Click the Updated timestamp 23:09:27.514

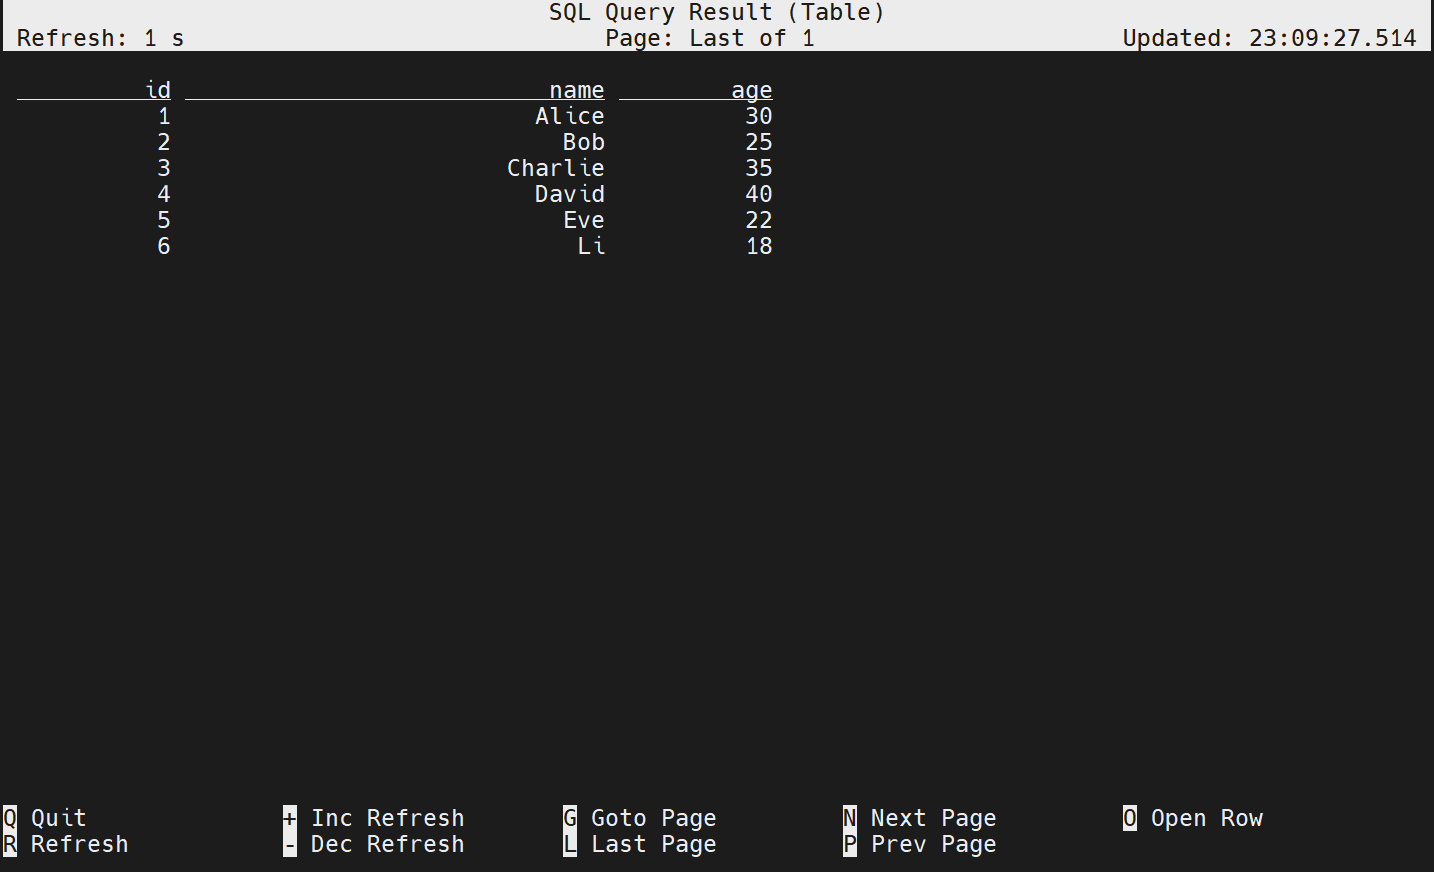pos(1270,38)
